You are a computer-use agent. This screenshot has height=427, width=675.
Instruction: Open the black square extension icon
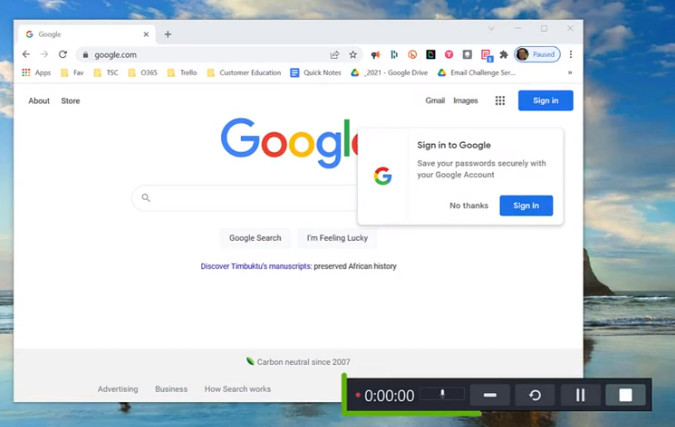click(x=430, y=55)
